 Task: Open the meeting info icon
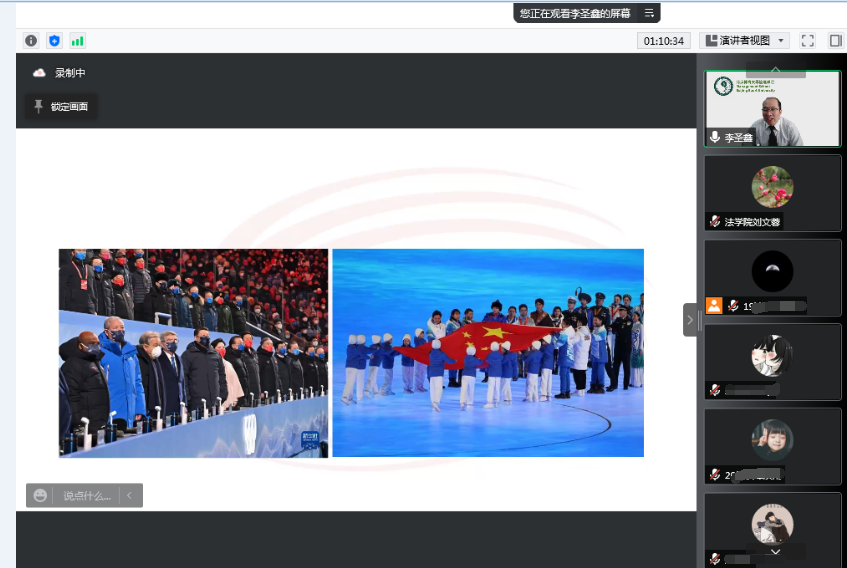tap(31, 41)
